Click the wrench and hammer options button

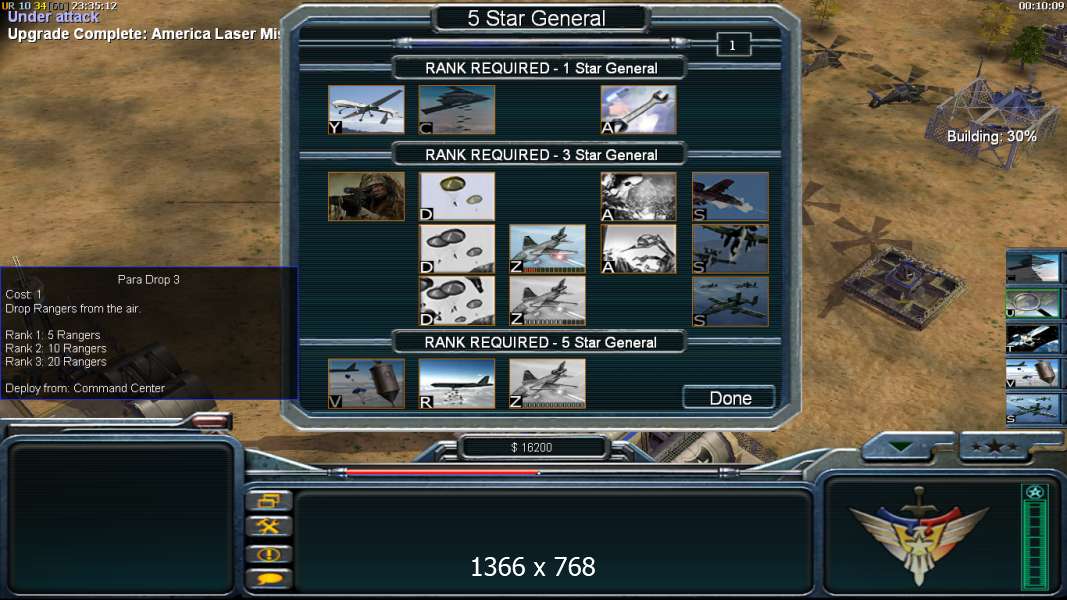(269, 527)
